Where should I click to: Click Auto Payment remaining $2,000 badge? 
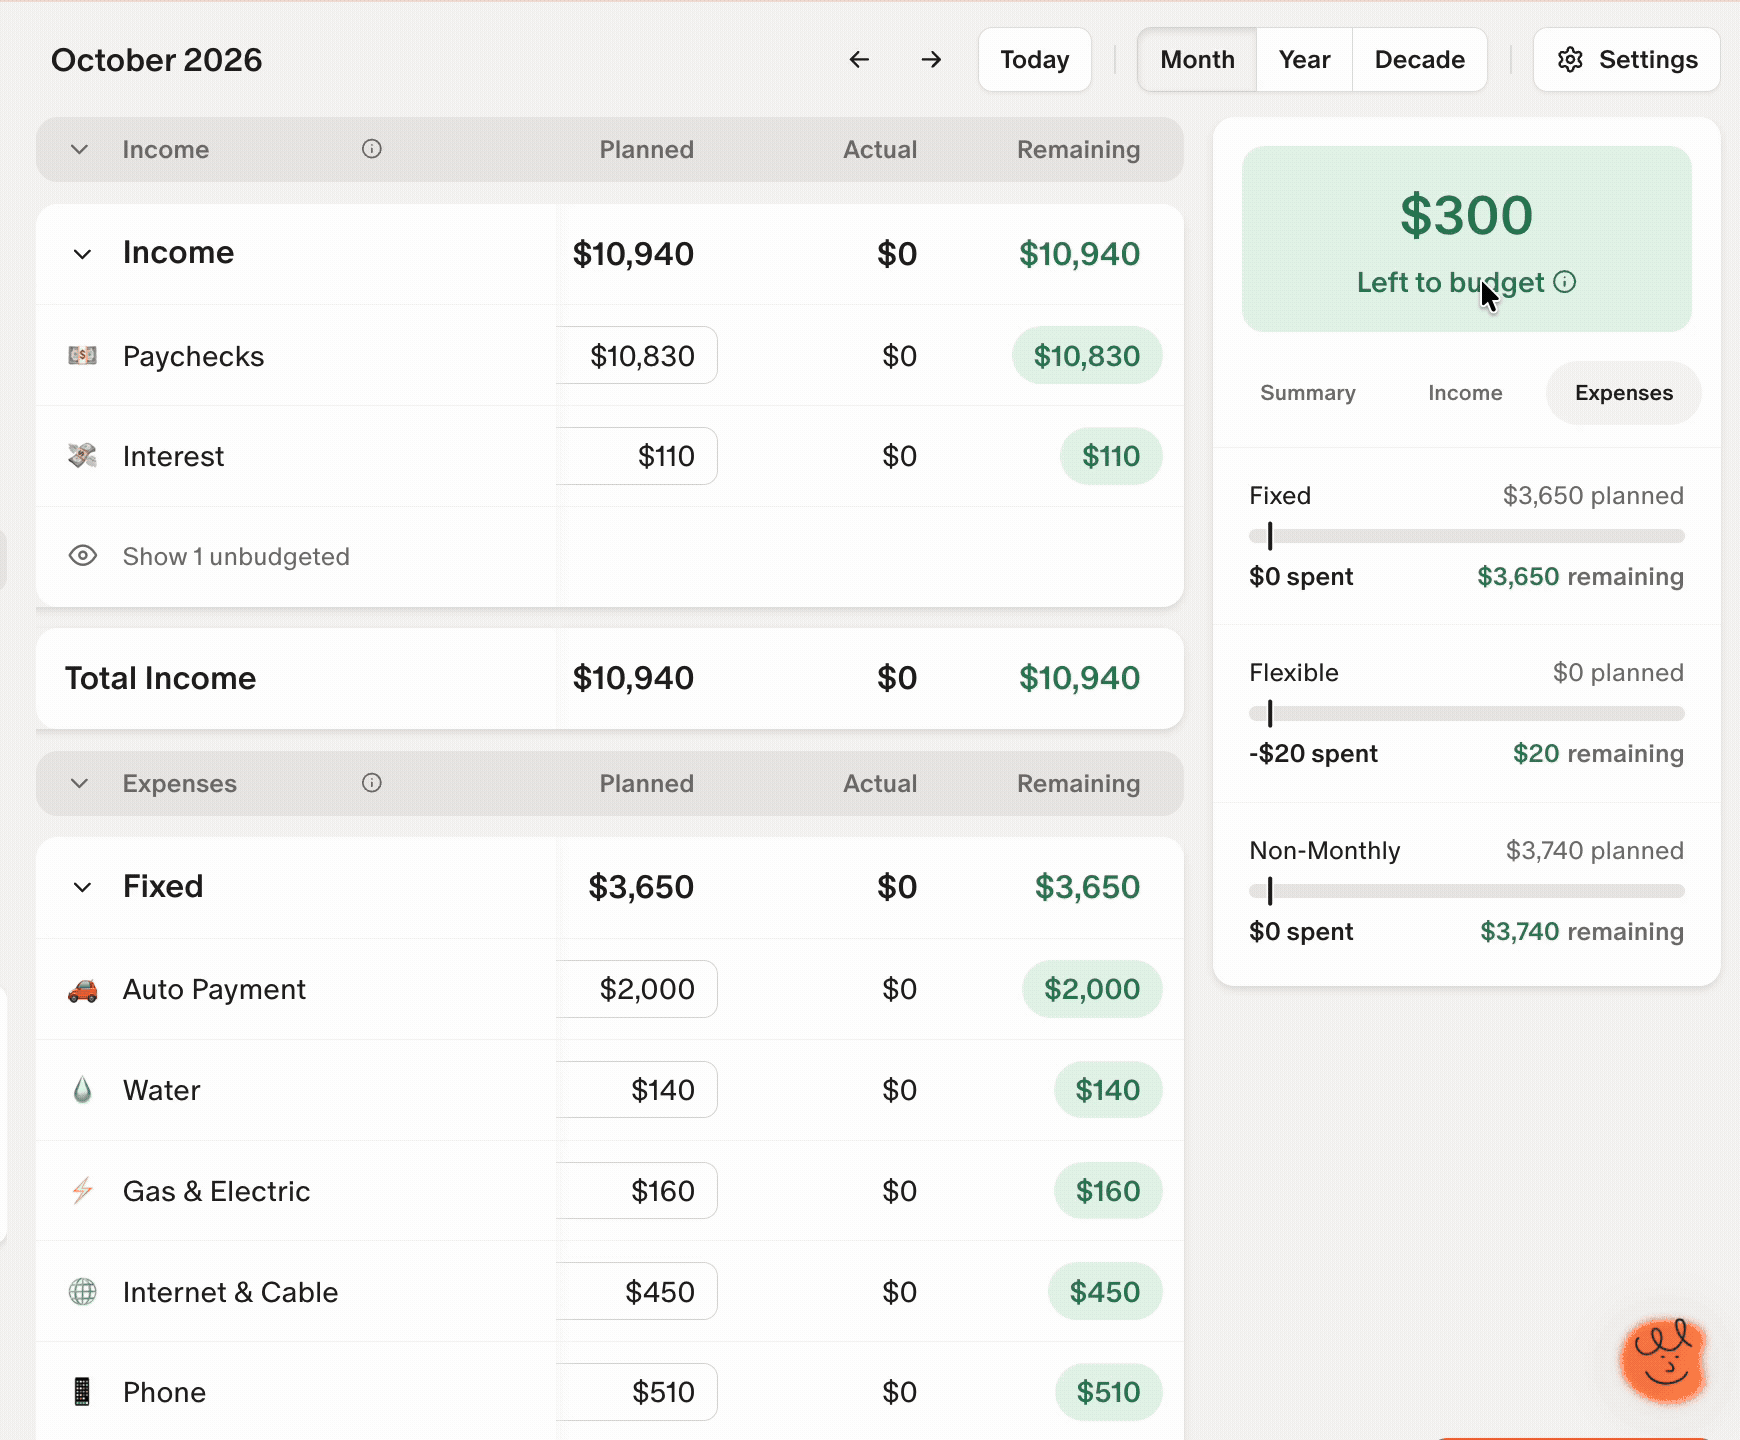1092,989
